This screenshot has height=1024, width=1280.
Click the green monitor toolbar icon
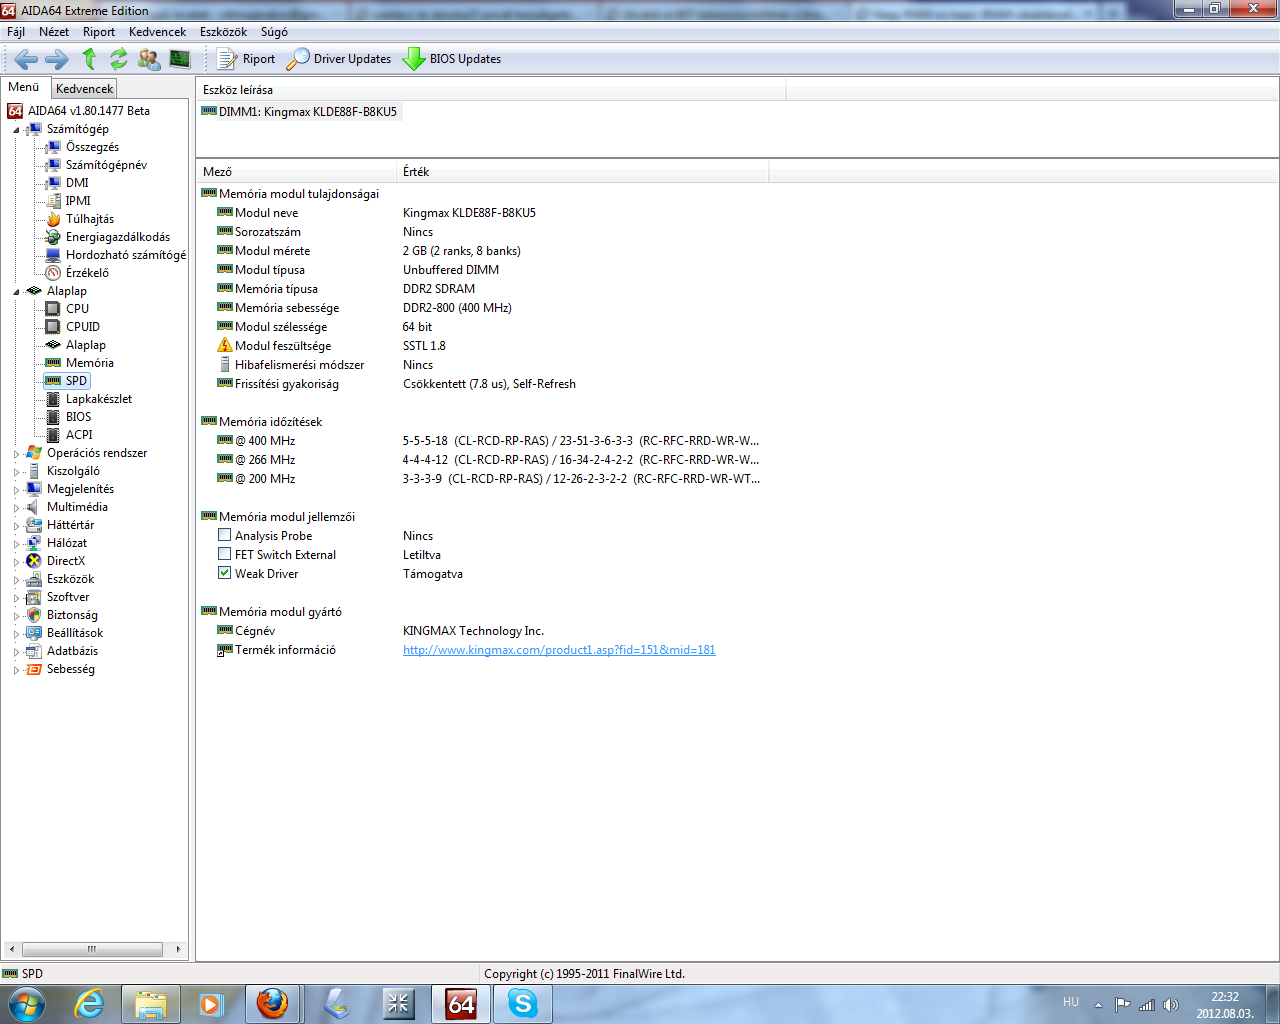tap(180, 59)
